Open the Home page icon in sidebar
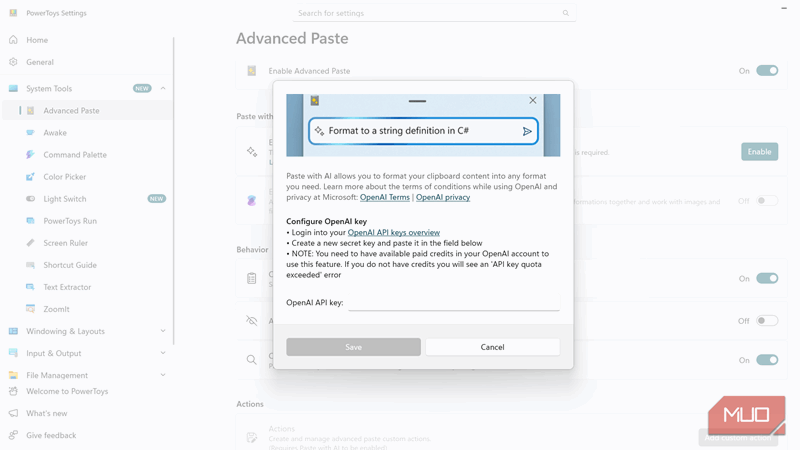This screenshot has width=800, height=450. coord(13,40)
